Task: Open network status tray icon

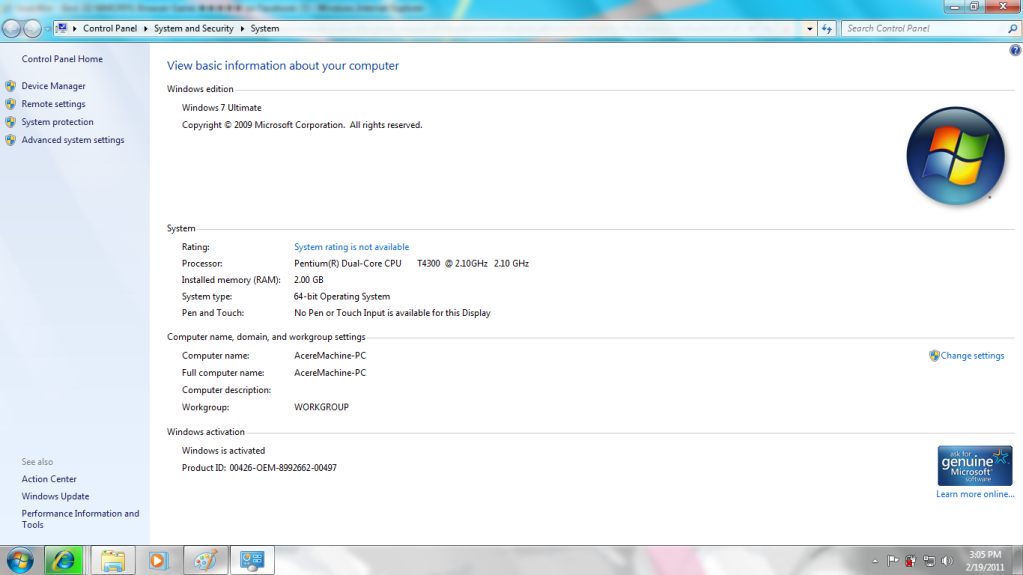Action: [929, 561]
